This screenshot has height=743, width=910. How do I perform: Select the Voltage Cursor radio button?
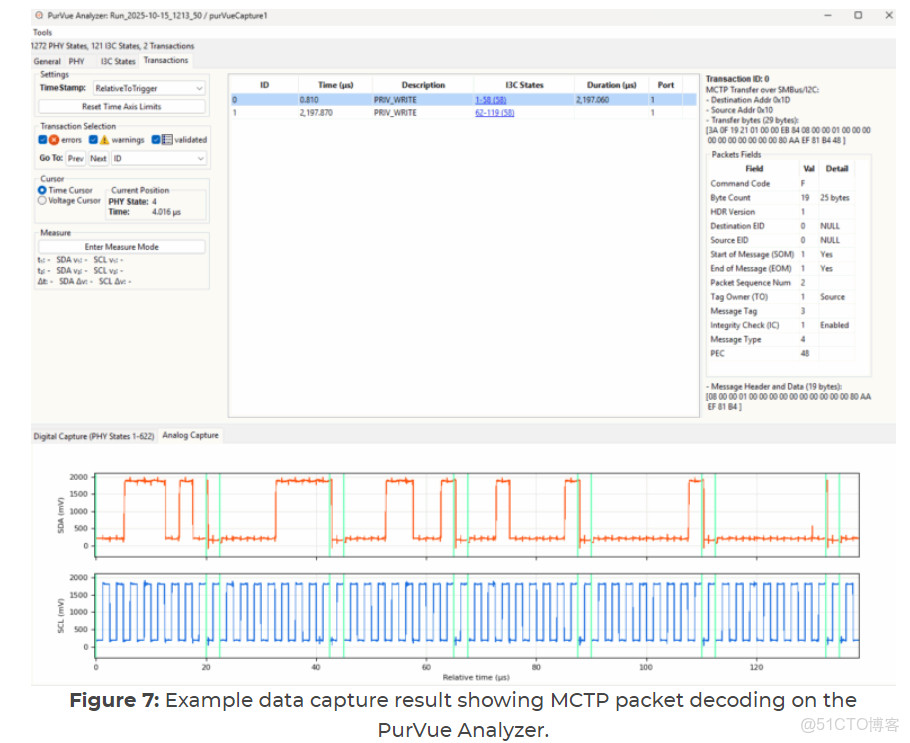pos(42,200)
